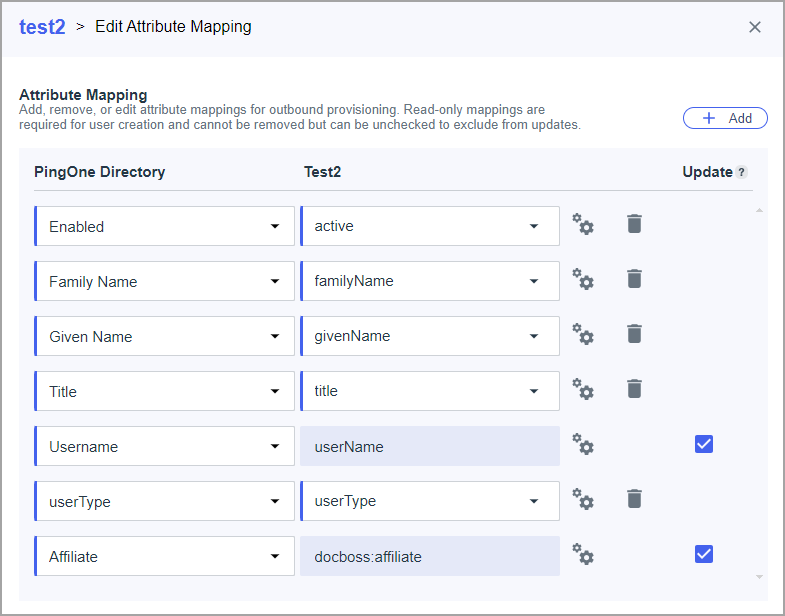
Task: Click the read-only docboss:affiliate field
Action: [x=430, y=556]
